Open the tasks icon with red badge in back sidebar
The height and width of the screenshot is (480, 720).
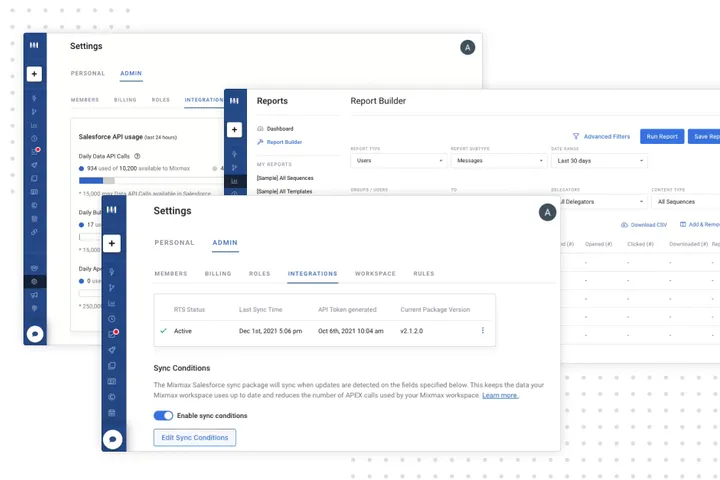point(35,151)
